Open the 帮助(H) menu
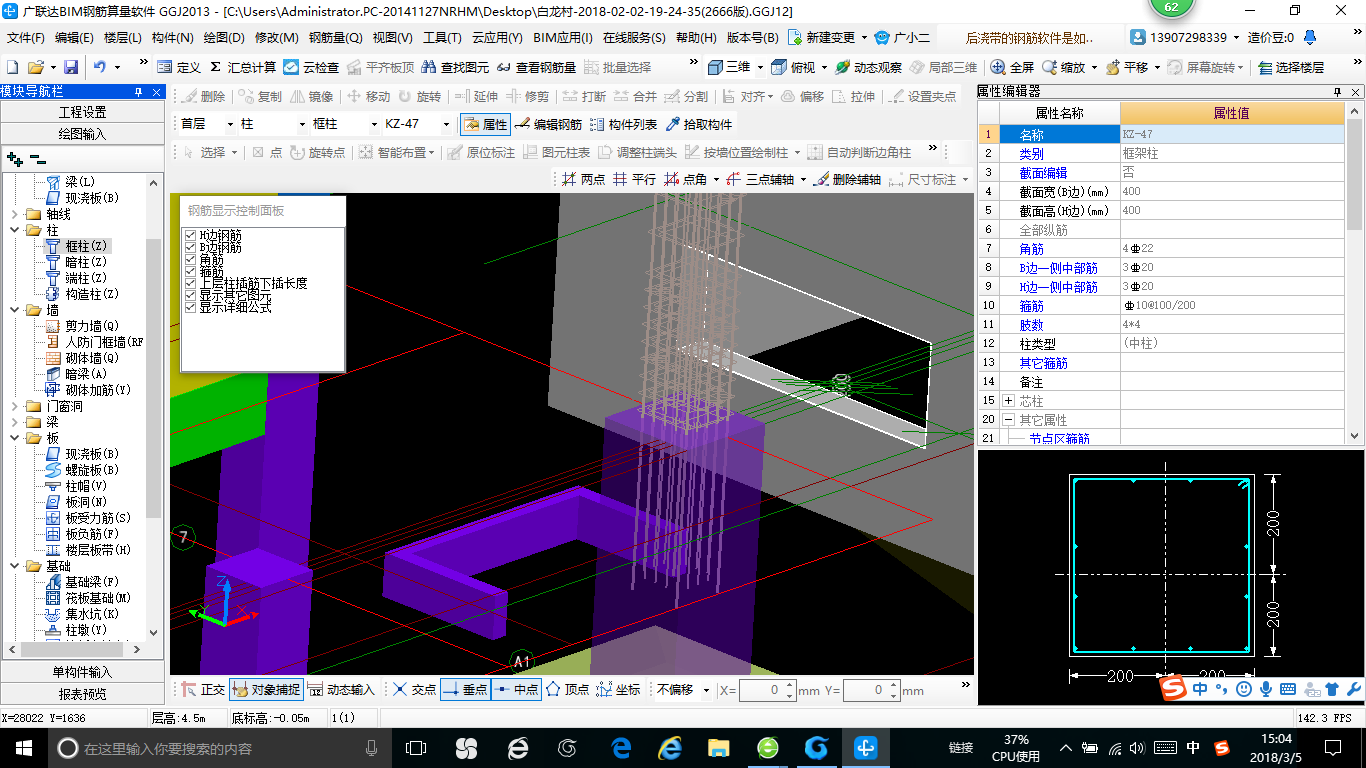 click(696, 38)
